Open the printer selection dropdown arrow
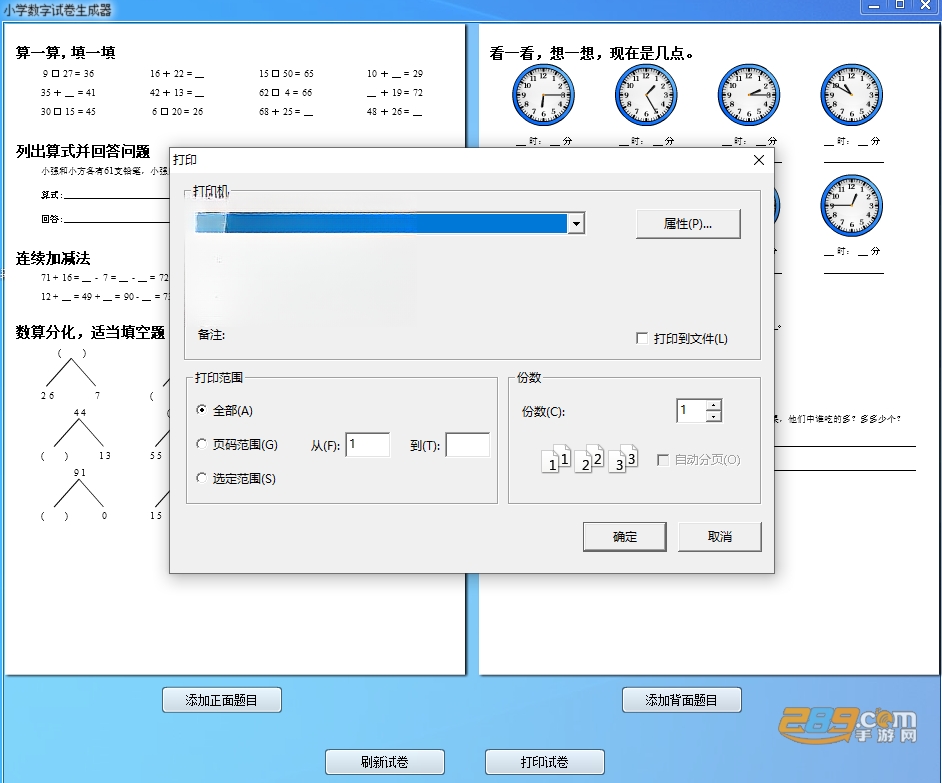 (x=576, y=224)
